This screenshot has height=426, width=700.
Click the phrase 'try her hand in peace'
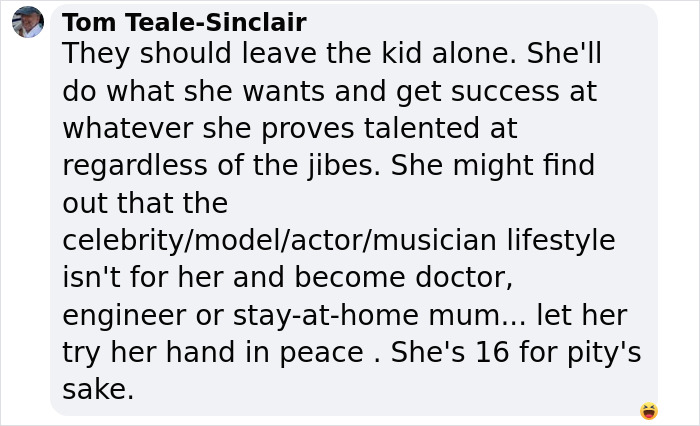212,352
